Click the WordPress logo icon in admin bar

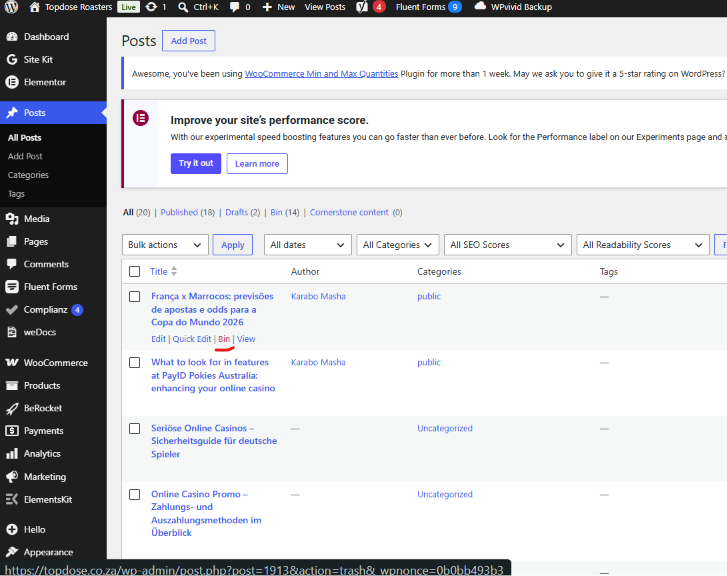pos(12,7)
